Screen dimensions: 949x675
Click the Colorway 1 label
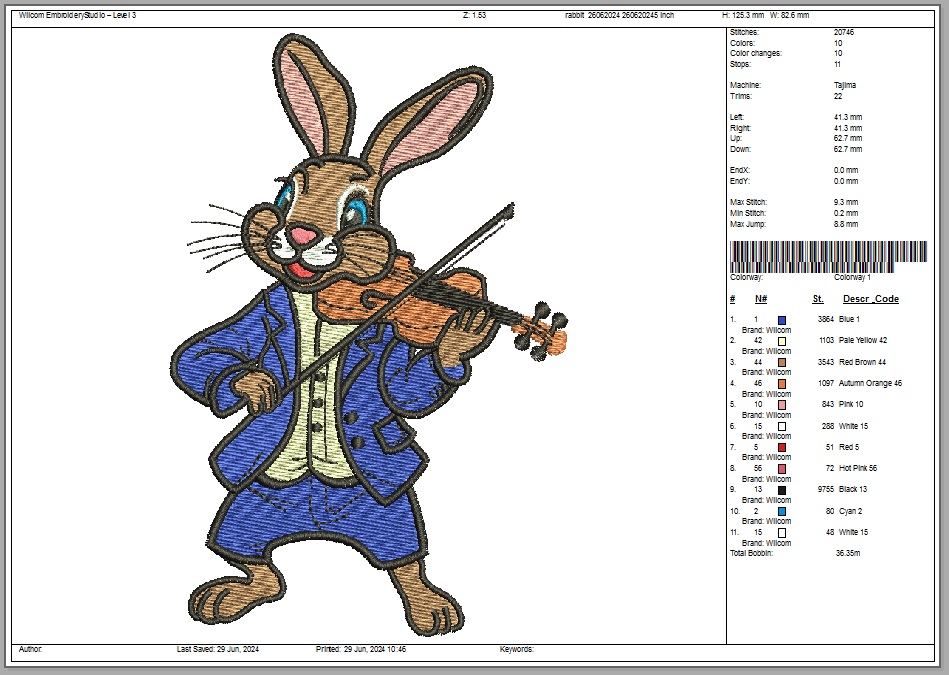[852, 277]
